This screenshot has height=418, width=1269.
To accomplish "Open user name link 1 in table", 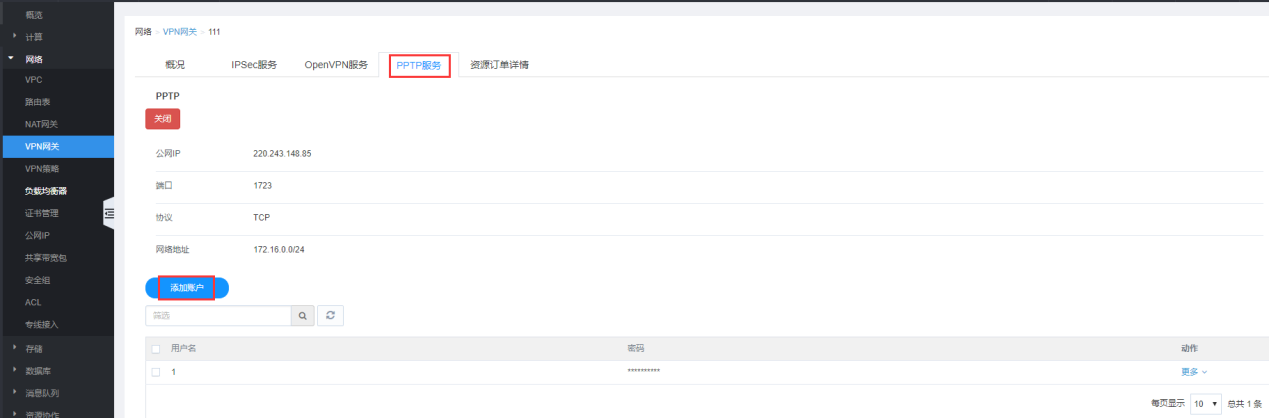I will coord(173,372).
